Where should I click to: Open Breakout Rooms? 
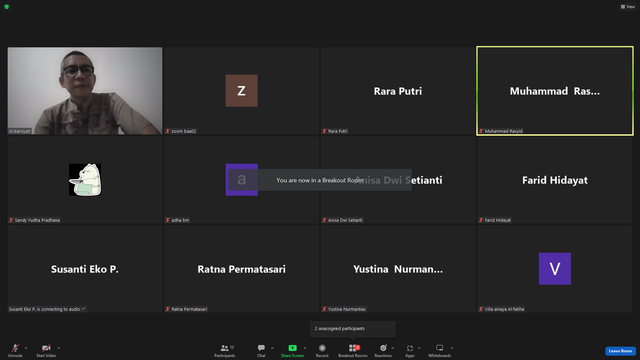[353, 350]
